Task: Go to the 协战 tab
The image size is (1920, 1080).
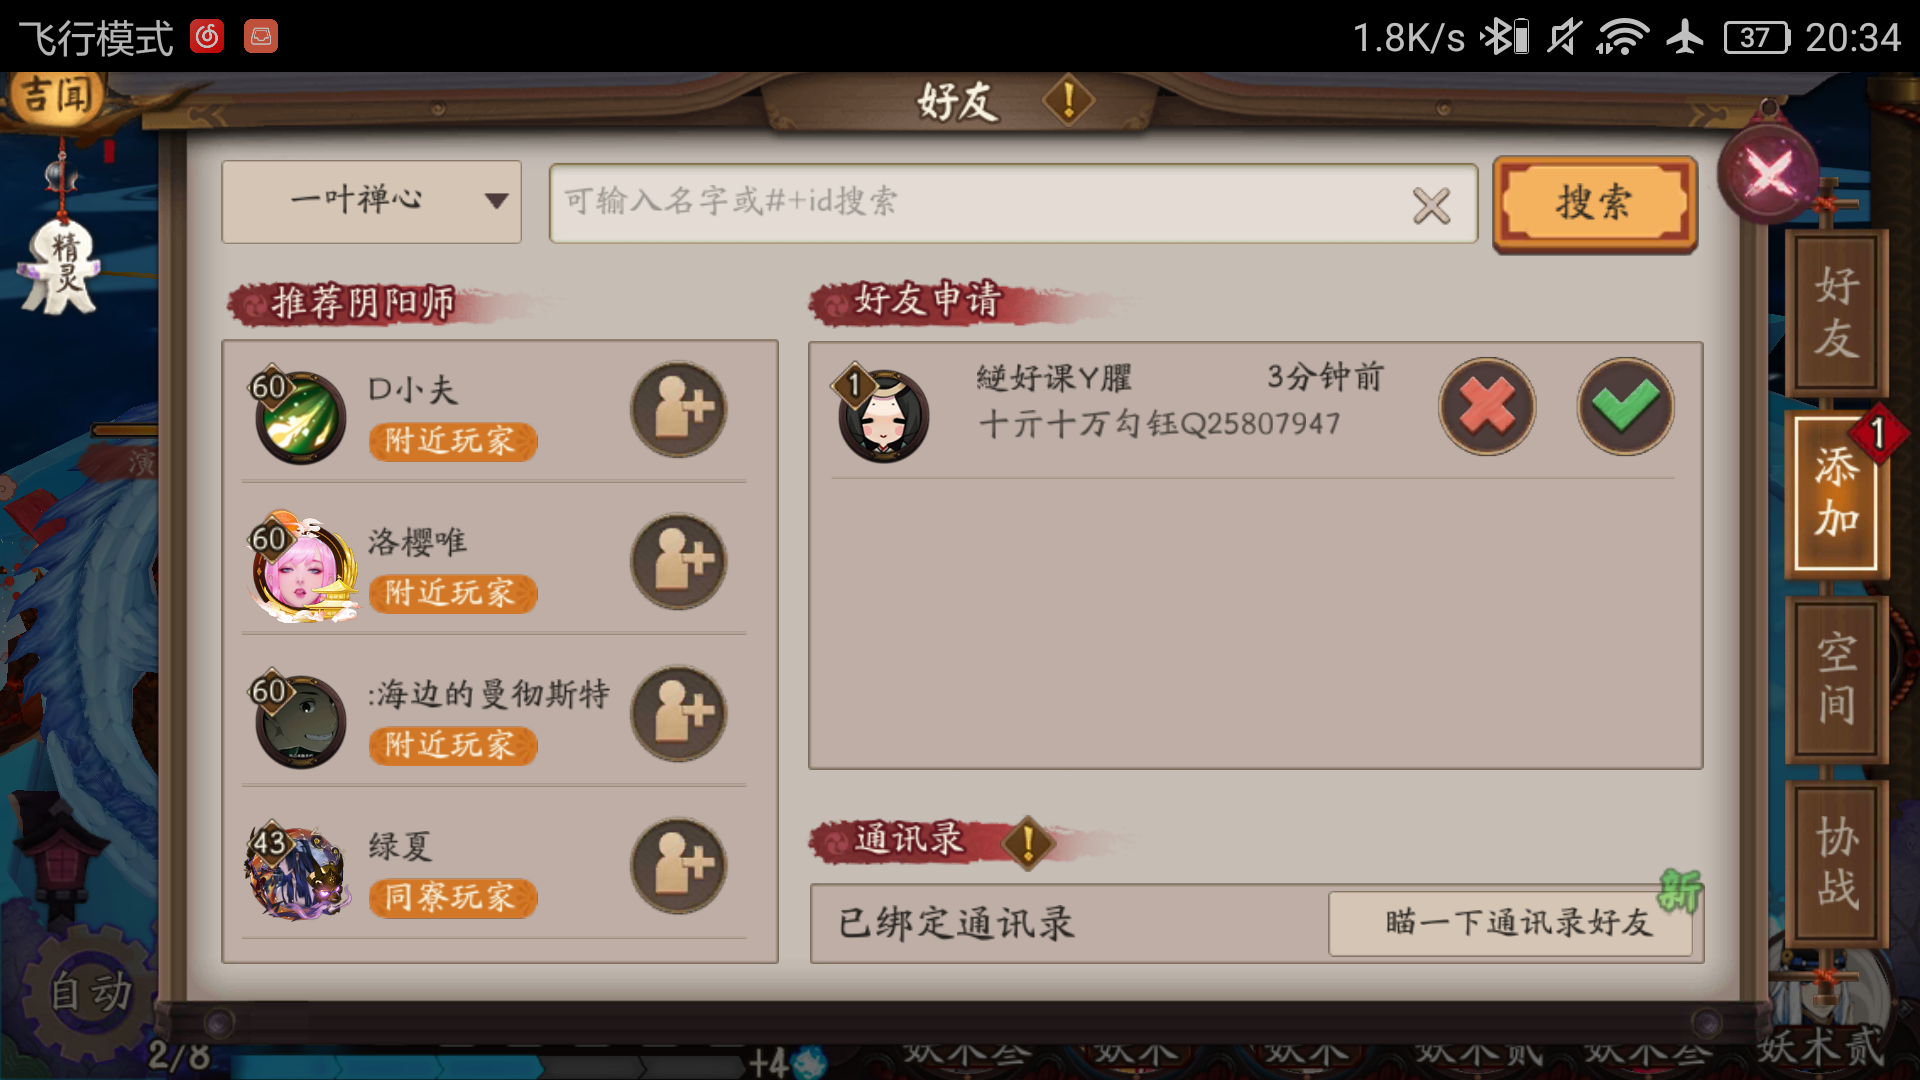Action: pyautogui.click(x=1837, y=863)
